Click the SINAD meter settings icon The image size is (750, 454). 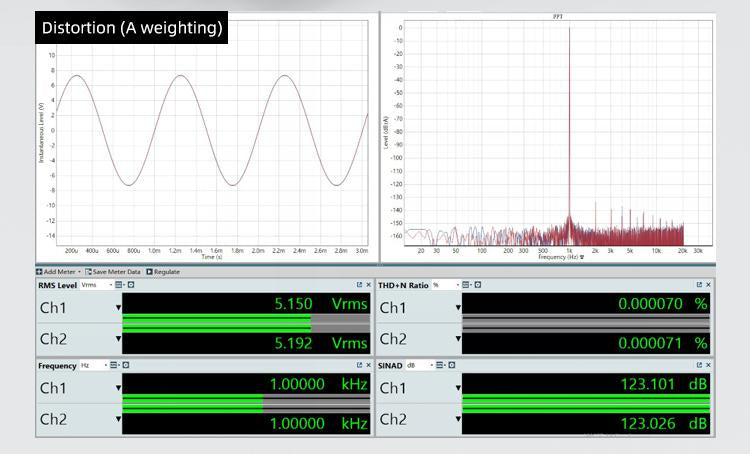451,366
